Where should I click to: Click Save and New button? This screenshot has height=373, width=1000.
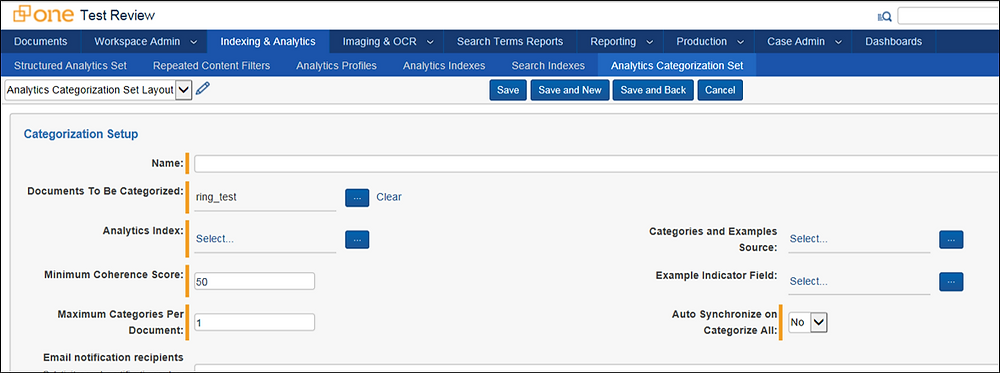[x=570, y=90]
